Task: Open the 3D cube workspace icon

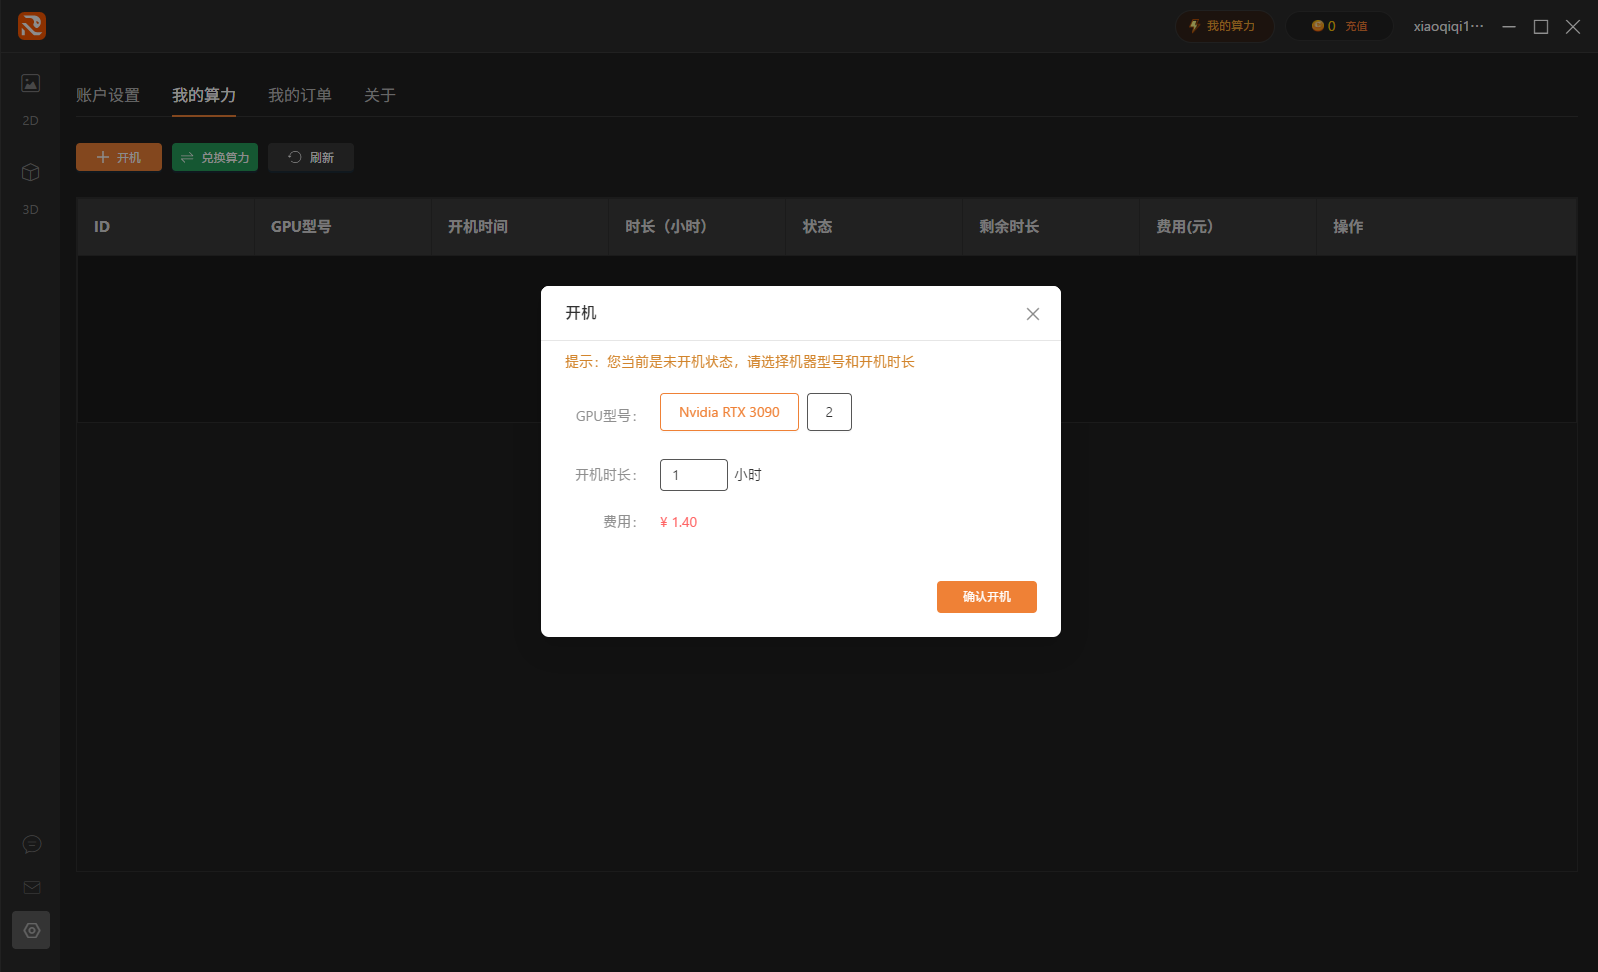Action: click(31, 172)
